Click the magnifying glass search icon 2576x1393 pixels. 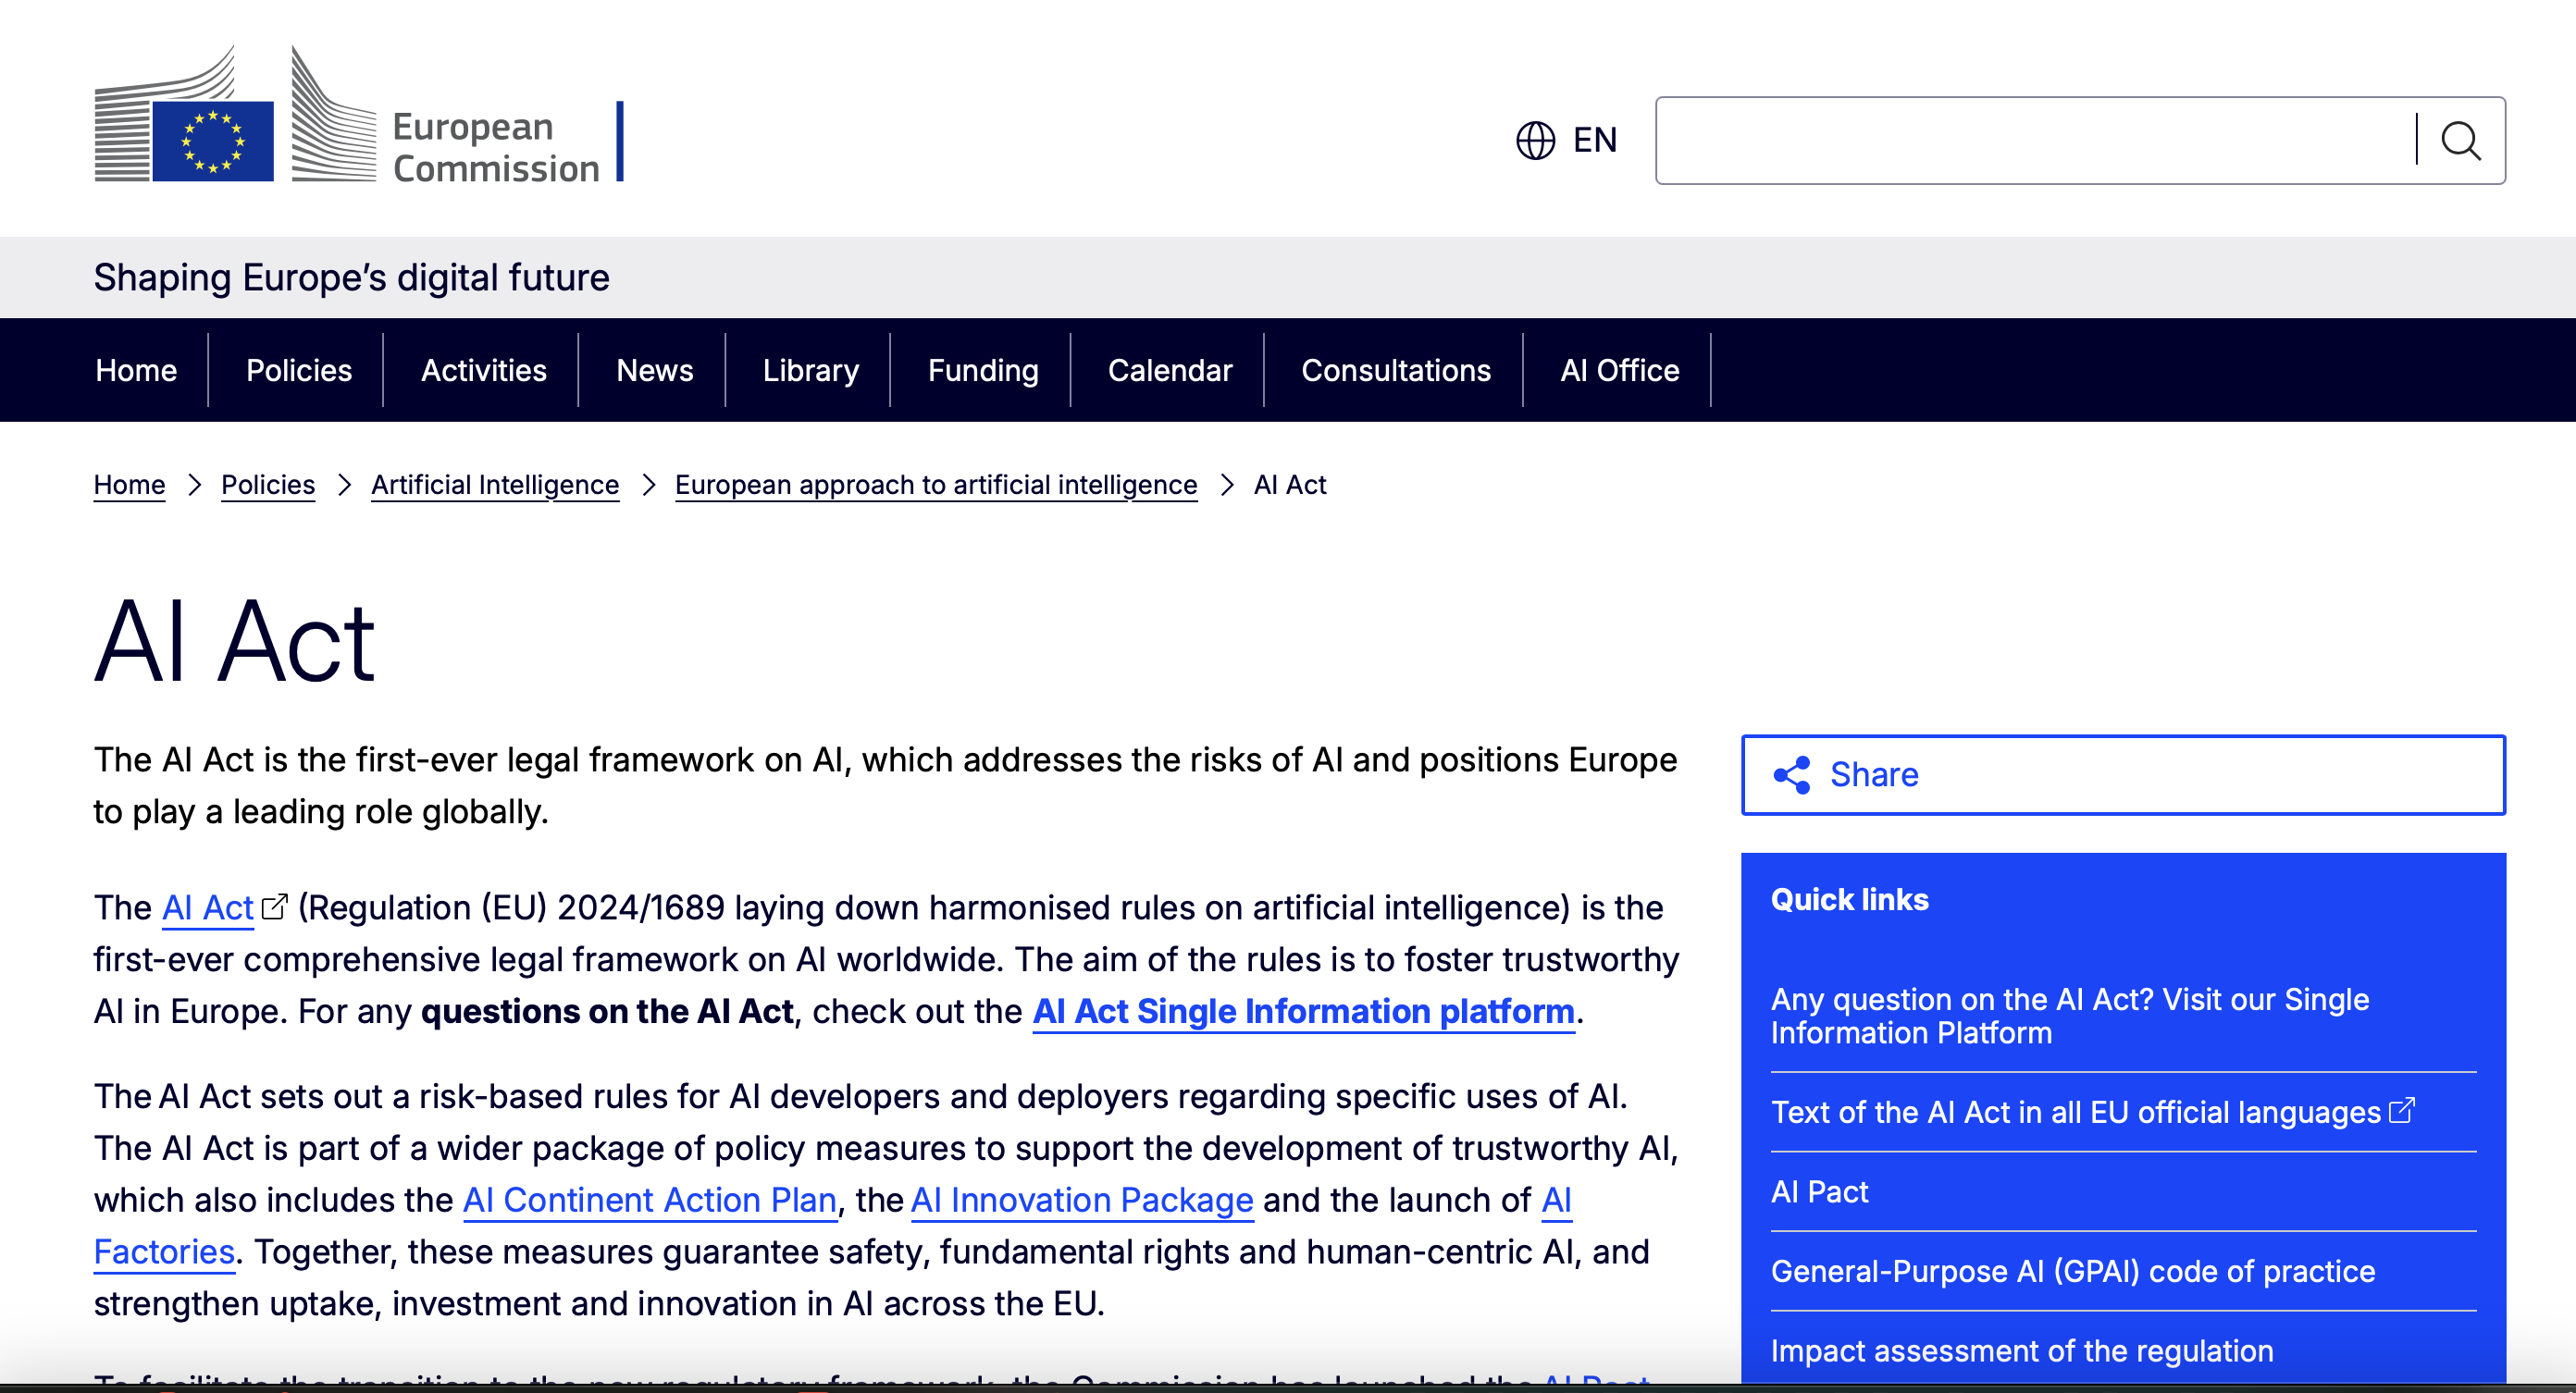tap(2461, 141)
